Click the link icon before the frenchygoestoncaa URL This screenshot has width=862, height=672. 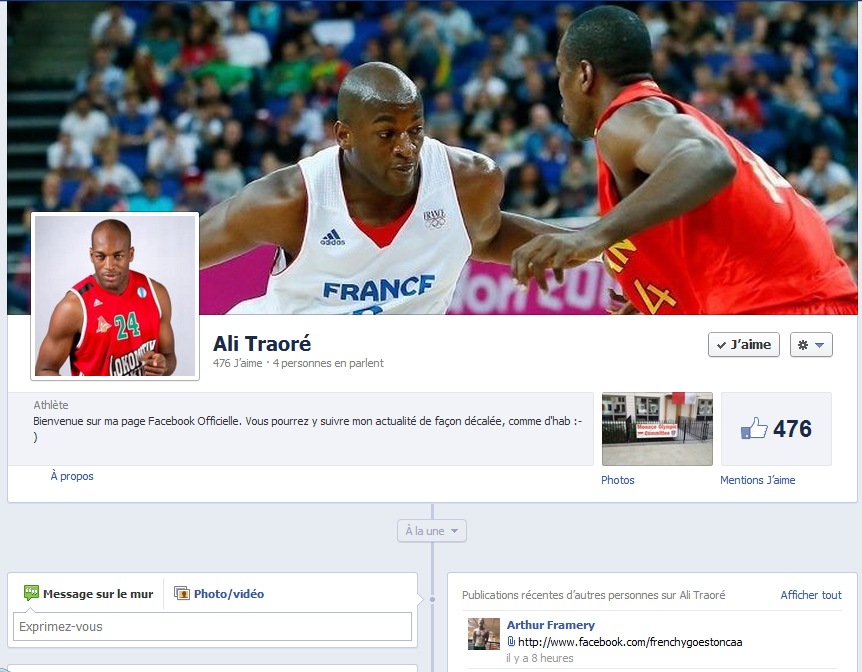click(x=511, y=642)
